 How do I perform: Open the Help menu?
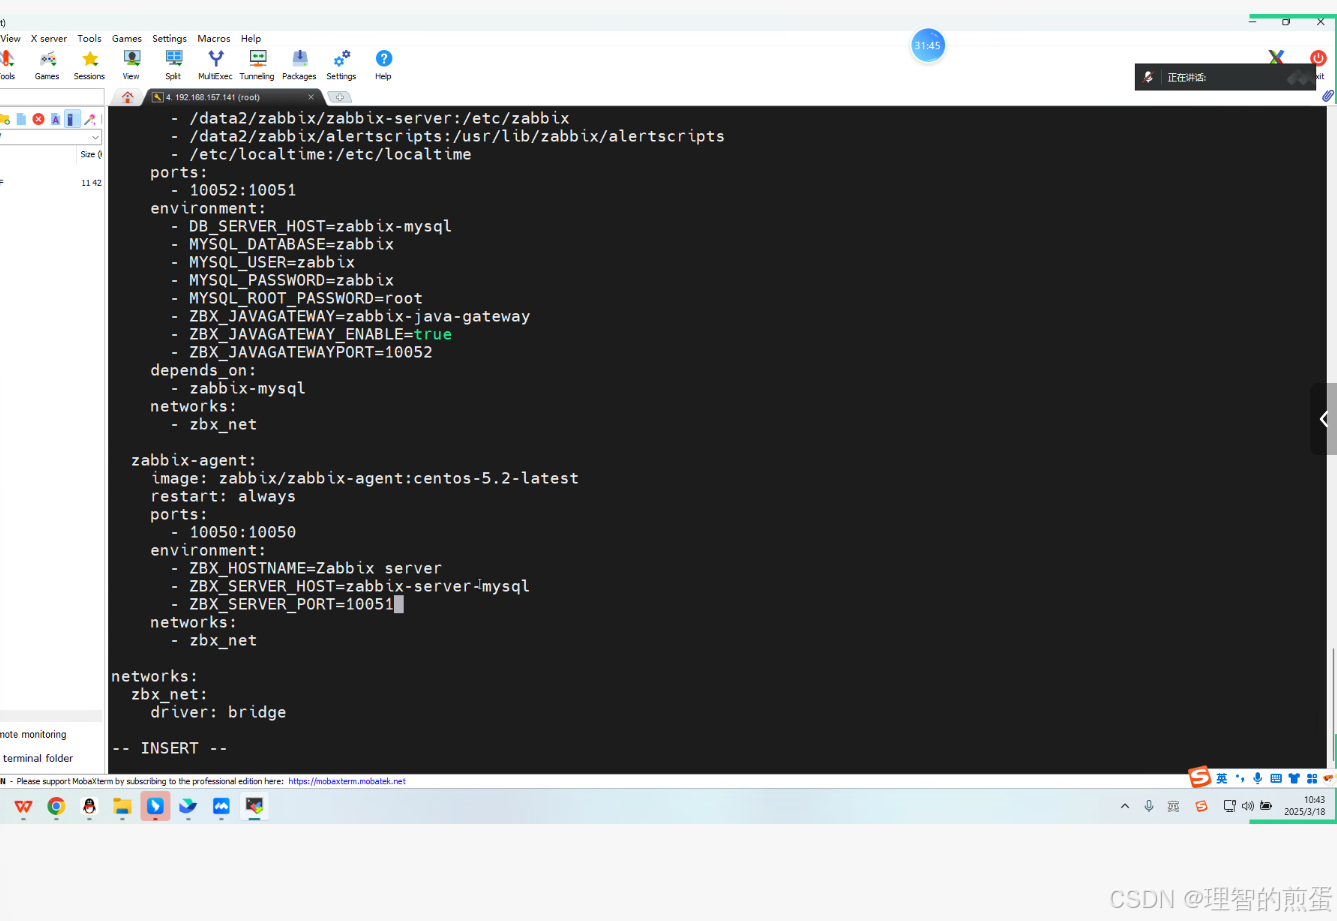click(x=251, y=38)
